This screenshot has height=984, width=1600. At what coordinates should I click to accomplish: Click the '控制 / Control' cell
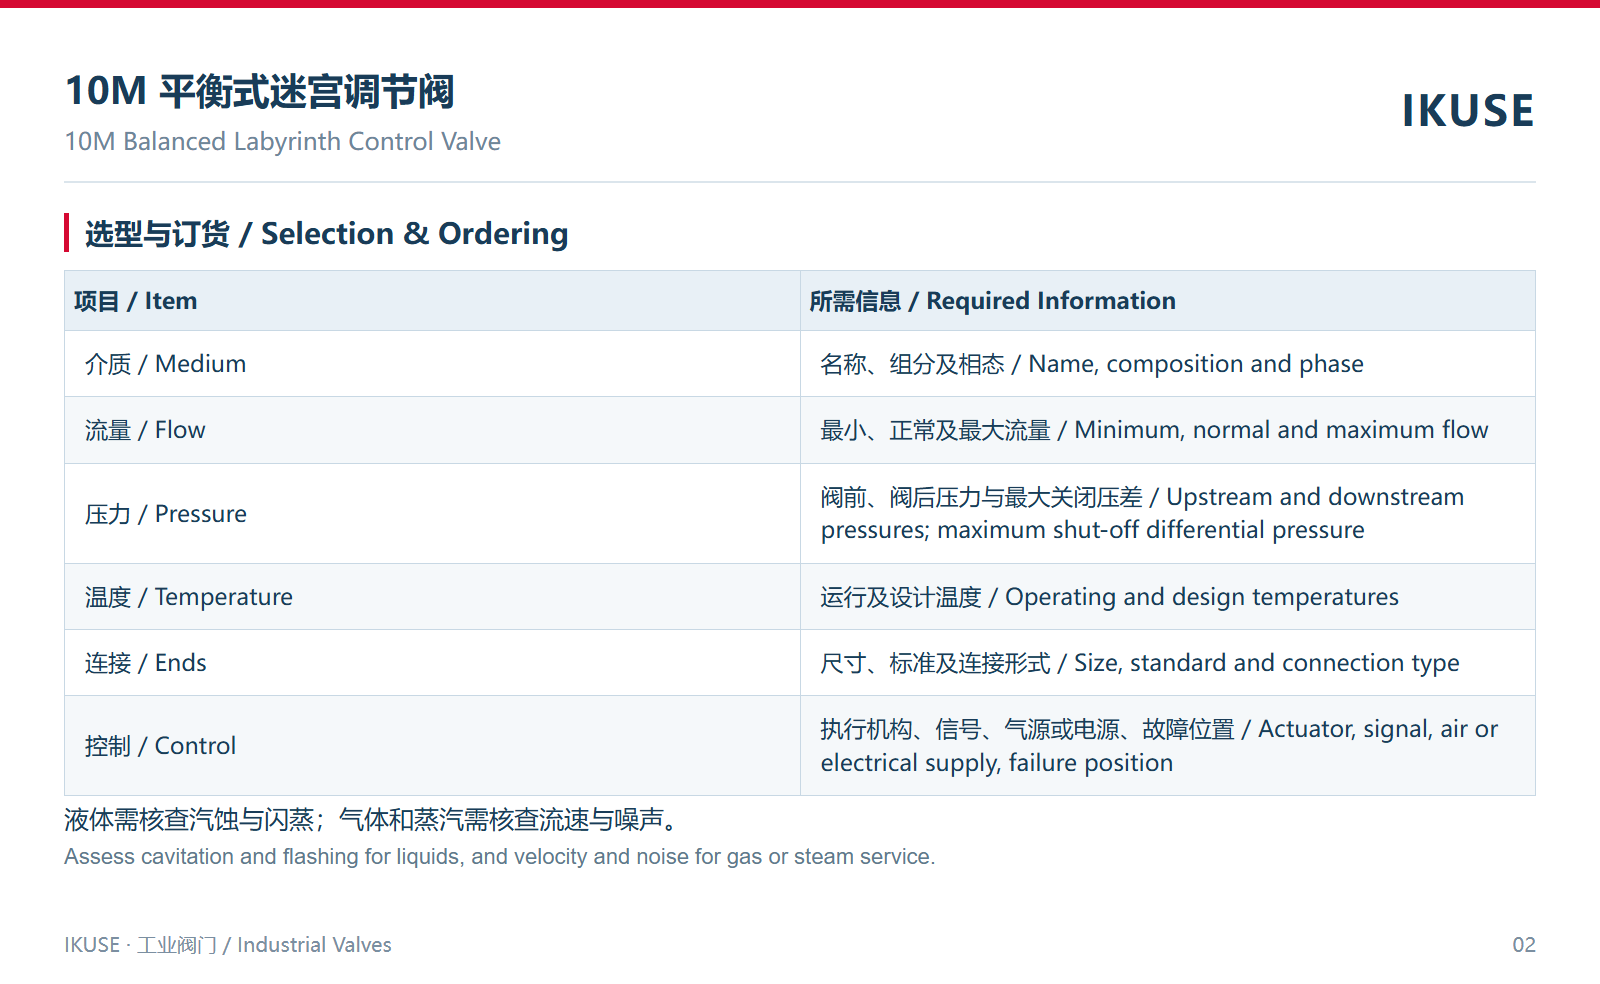coord(432,746)
